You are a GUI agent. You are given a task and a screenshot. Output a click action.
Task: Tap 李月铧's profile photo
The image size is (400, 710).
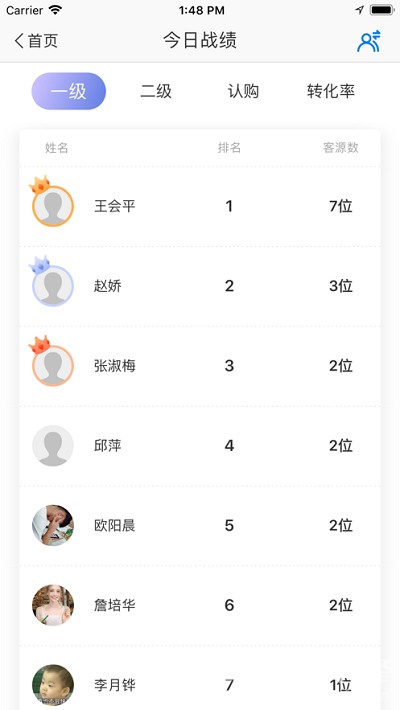point(53,685)
